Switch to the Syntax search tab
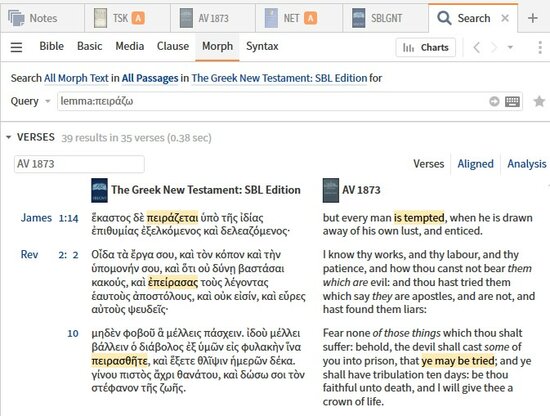550x416 pixels. (262, 46)
